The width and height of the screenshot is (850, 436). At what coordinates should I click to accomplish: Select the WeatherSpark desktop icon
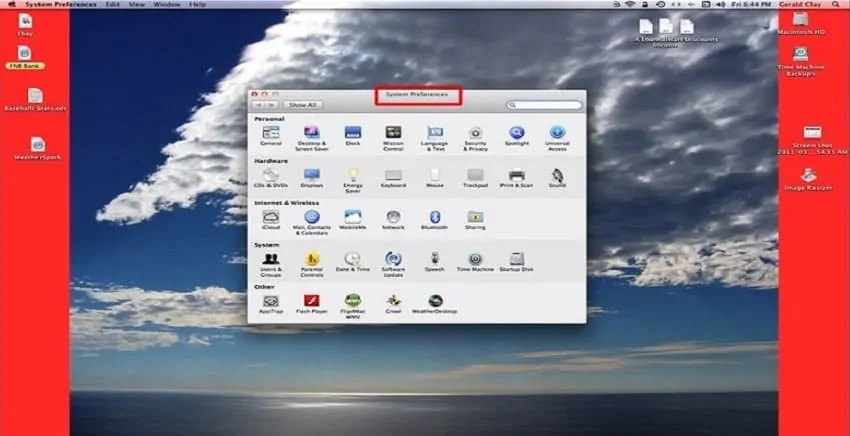pyautogui.click(x=37, y=149)
